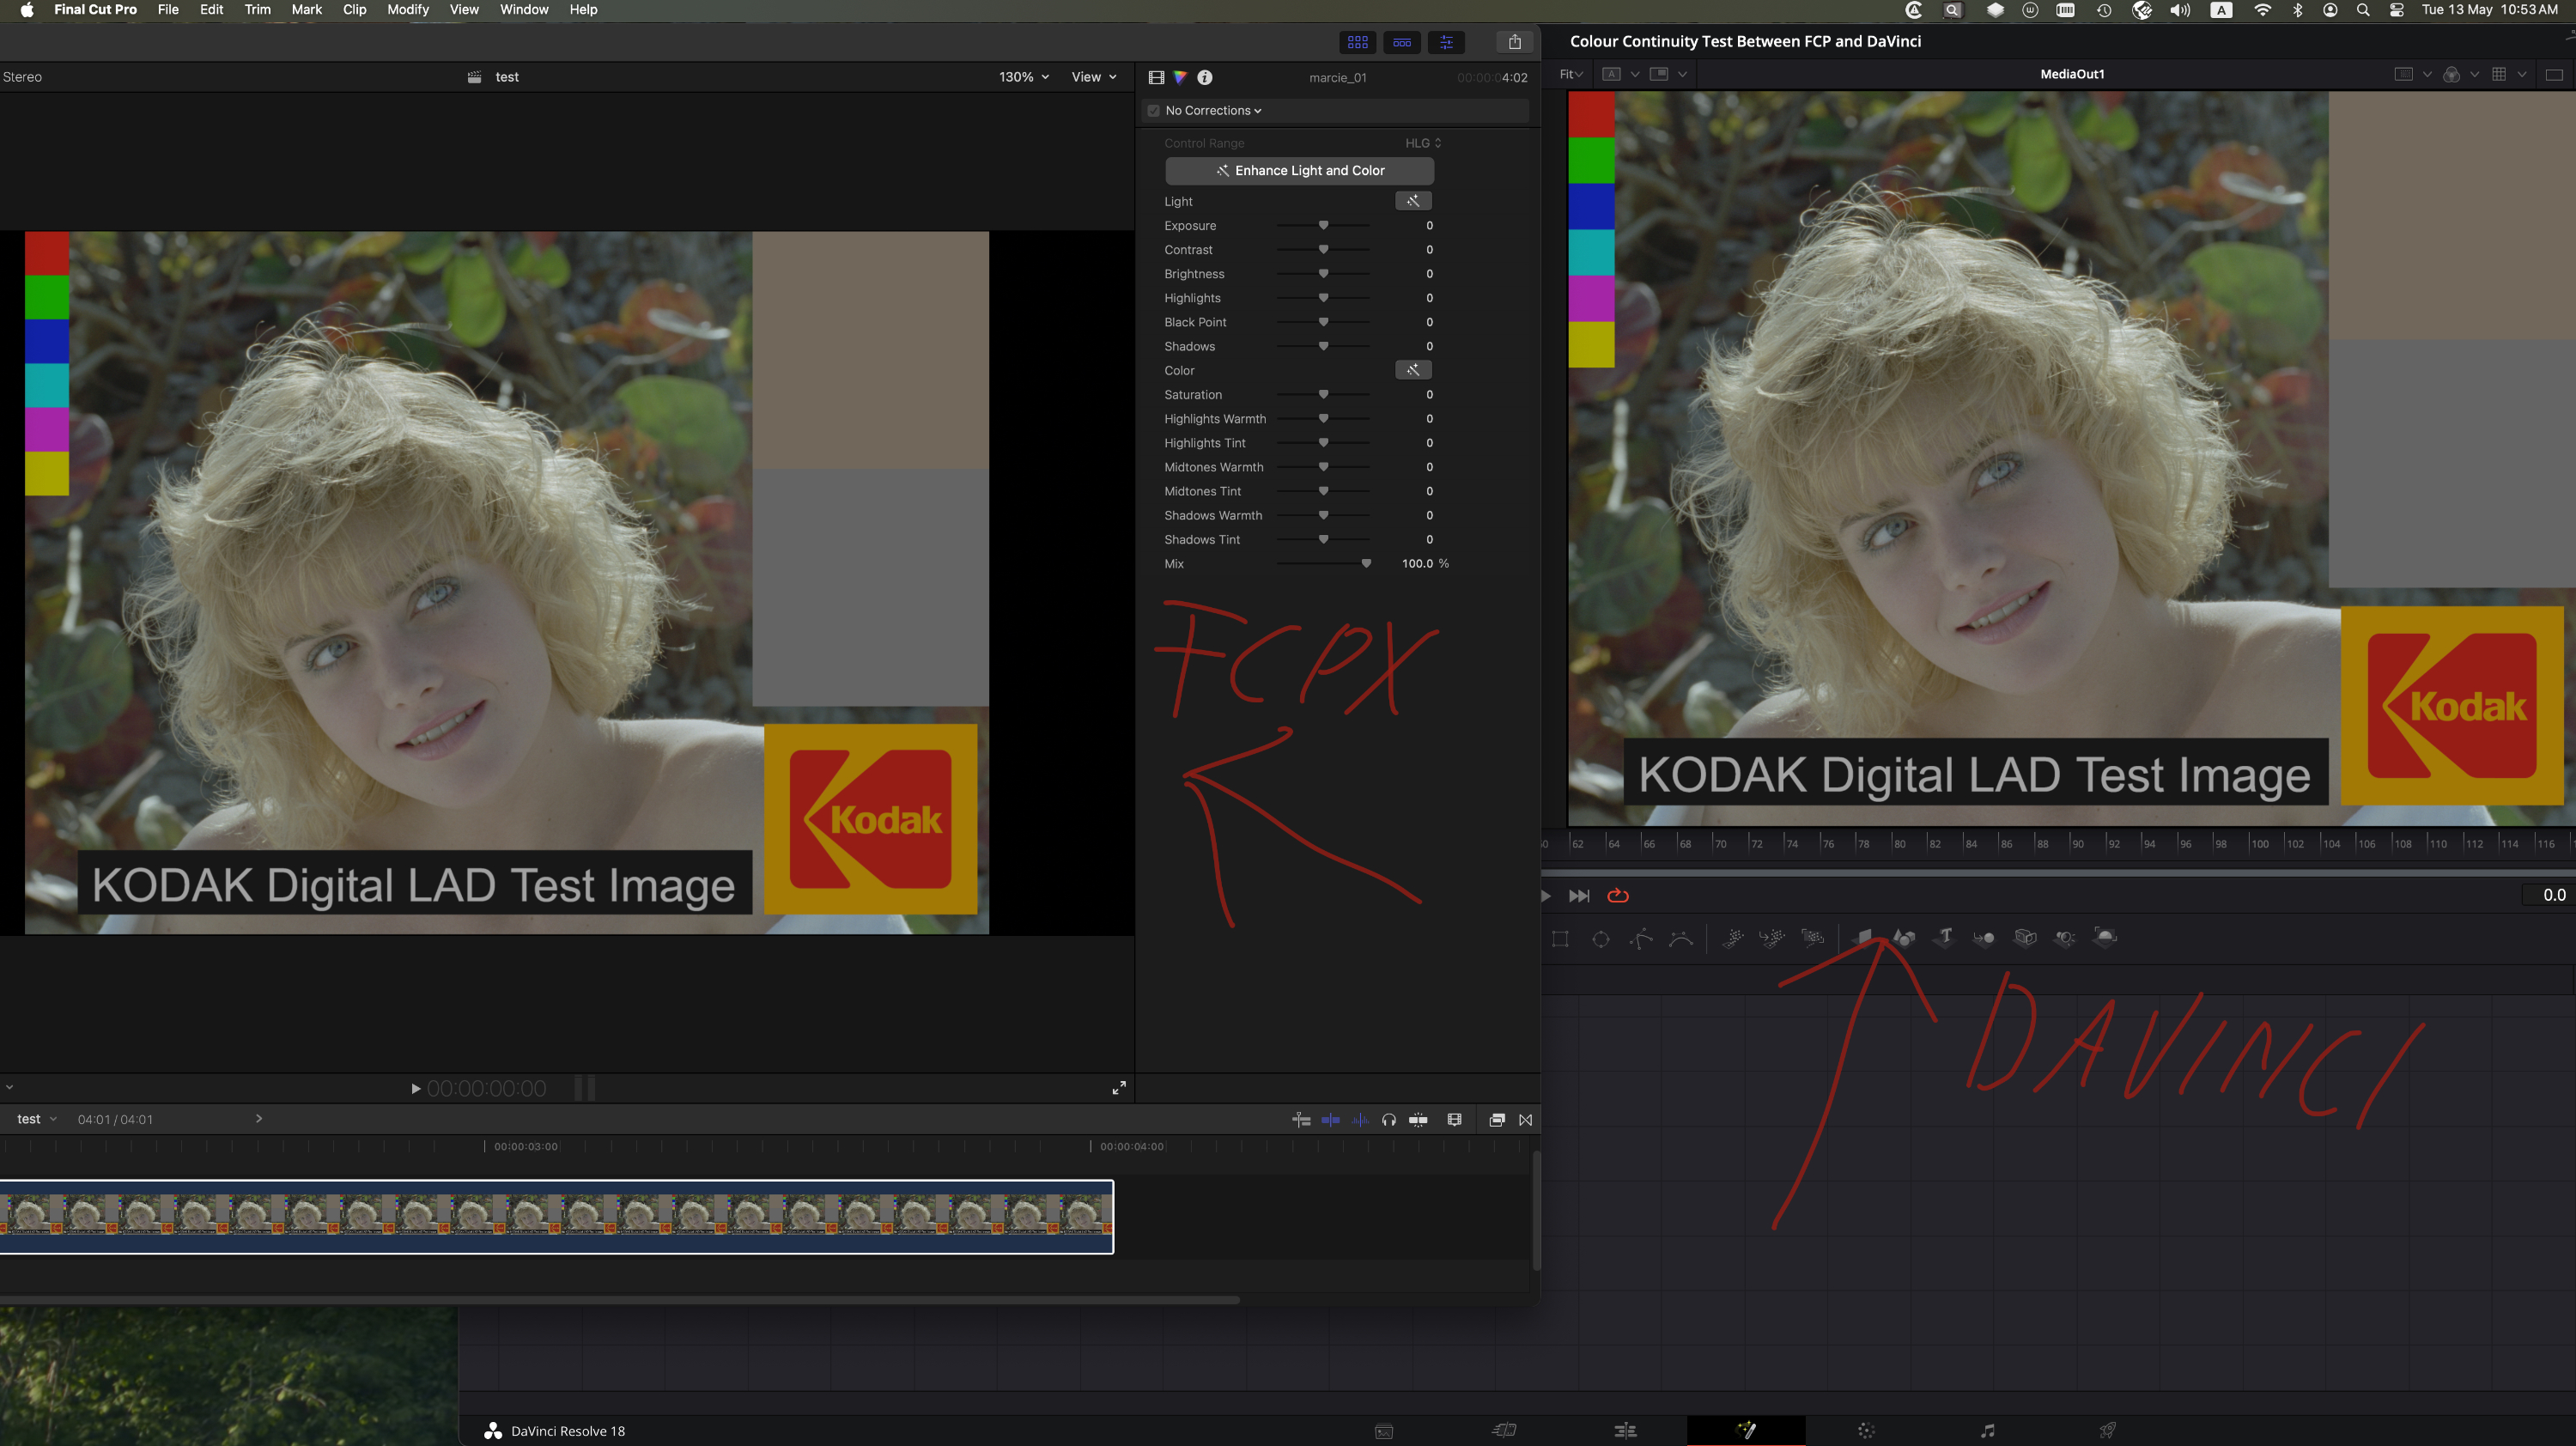Select the Polygon mask tool
Screen dimensions: 2576x1446
click(x=1641, y=938)
